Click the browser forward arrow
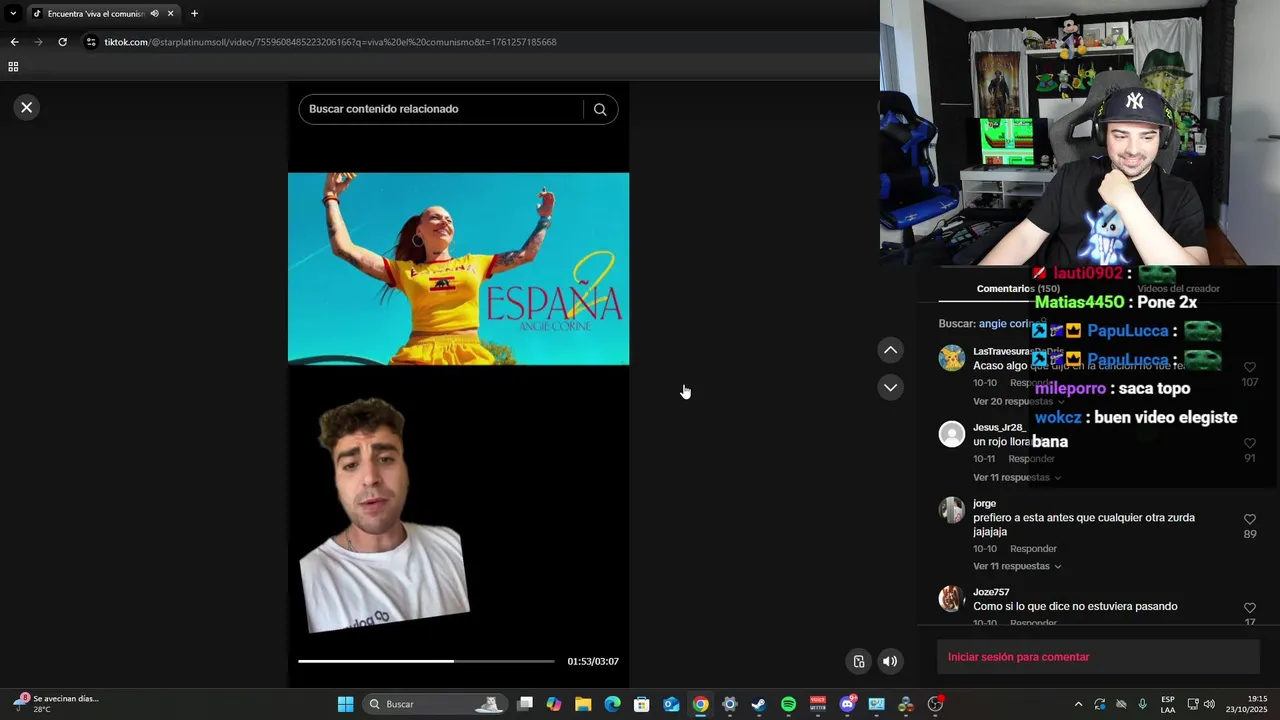The height and width of the screenshot is (720, 1280). pos(38,42)
